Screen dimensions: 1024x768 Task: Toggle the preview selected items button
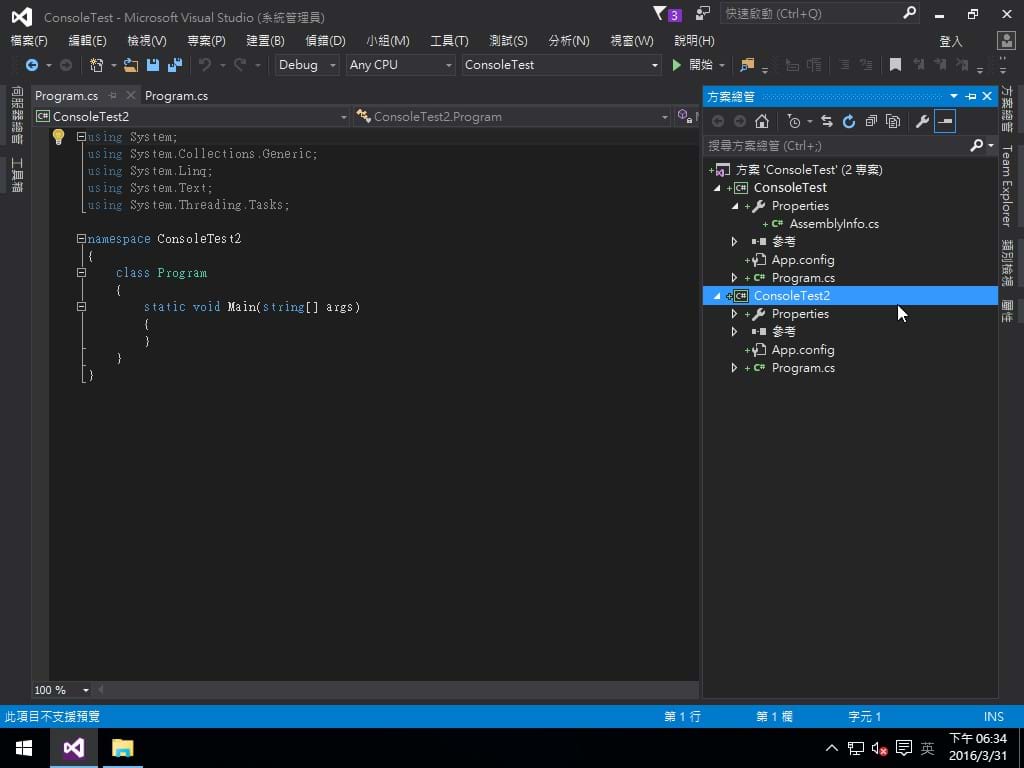click(x=945, y=121)
